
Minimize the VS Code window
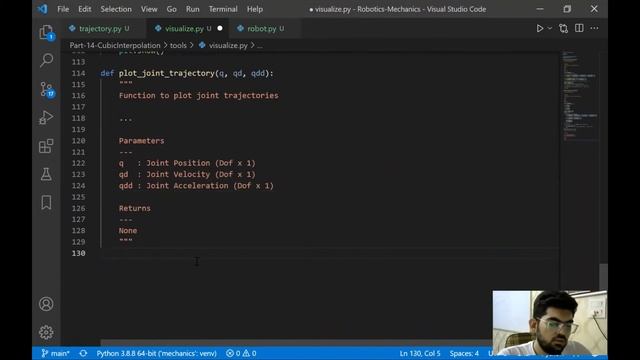coord(540,9)
